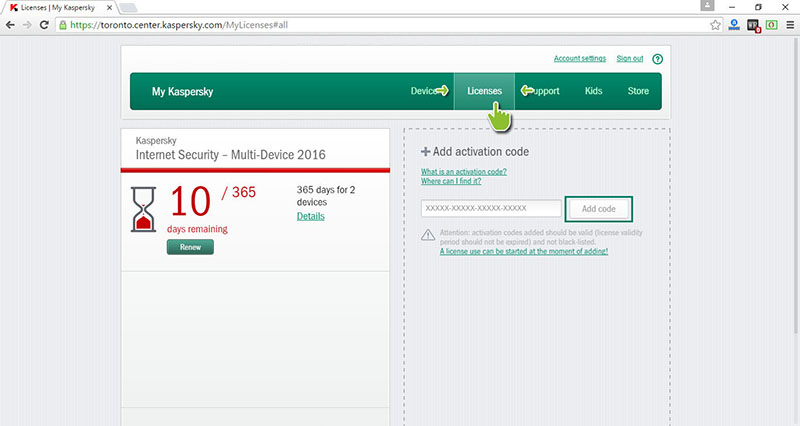Click 'Internet Security – Multi-Device 2016' title
The image size is (800, 426).
pos(230,155)
